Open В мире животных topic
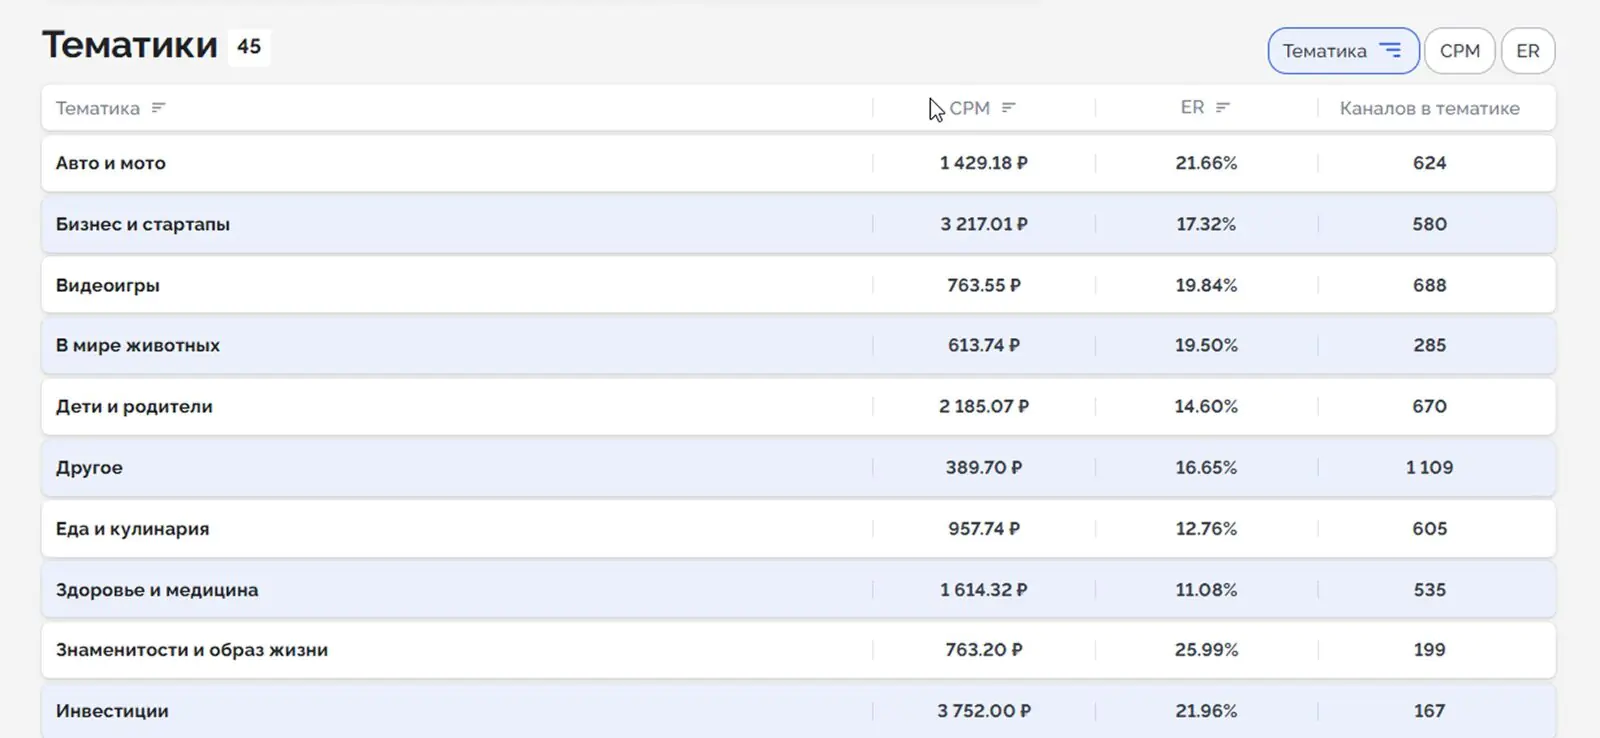The height and width of the screenshot is (738, 1600). [138, 345]
